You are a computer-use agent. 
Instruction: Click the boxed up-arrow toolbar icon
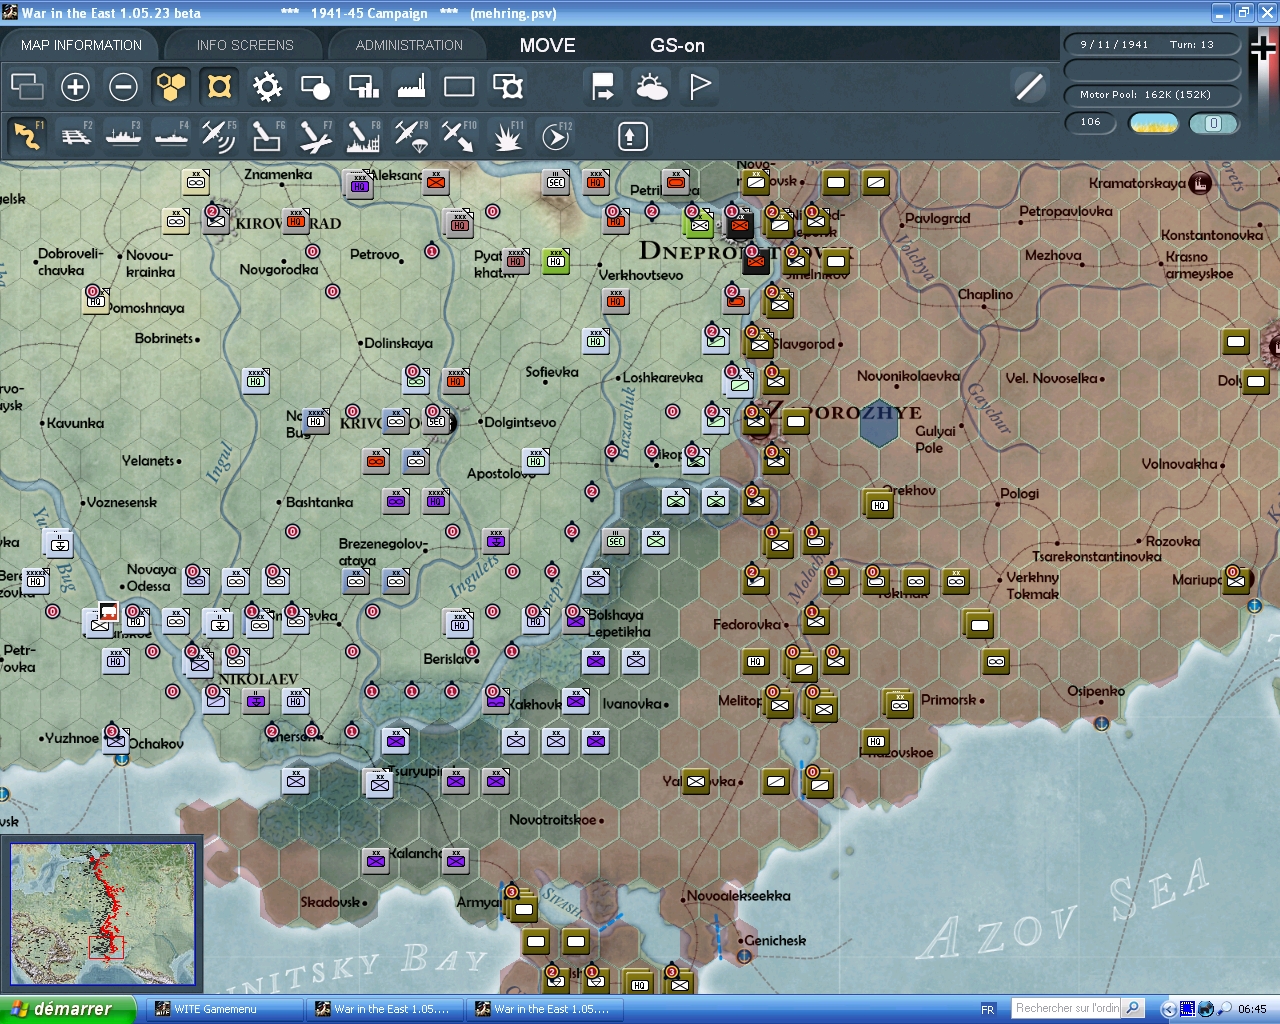click(x=632, y=136)
